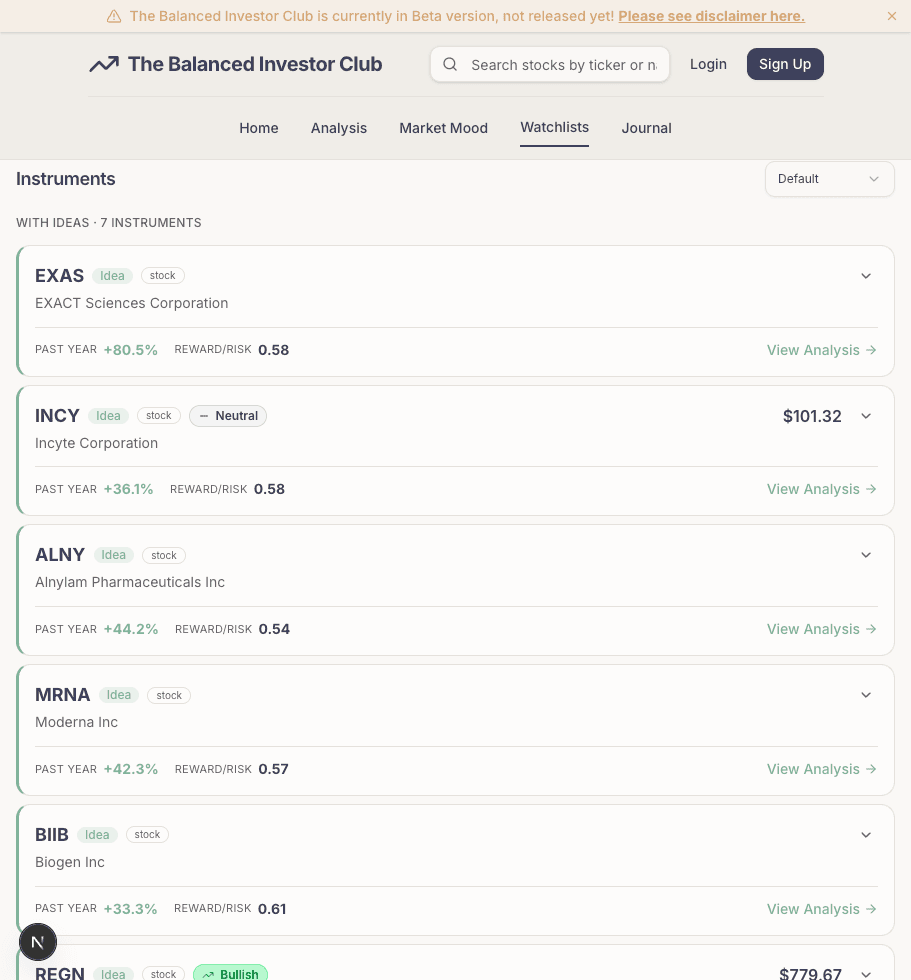Click the warning triangle icon in banner

[x=114, y=17]
